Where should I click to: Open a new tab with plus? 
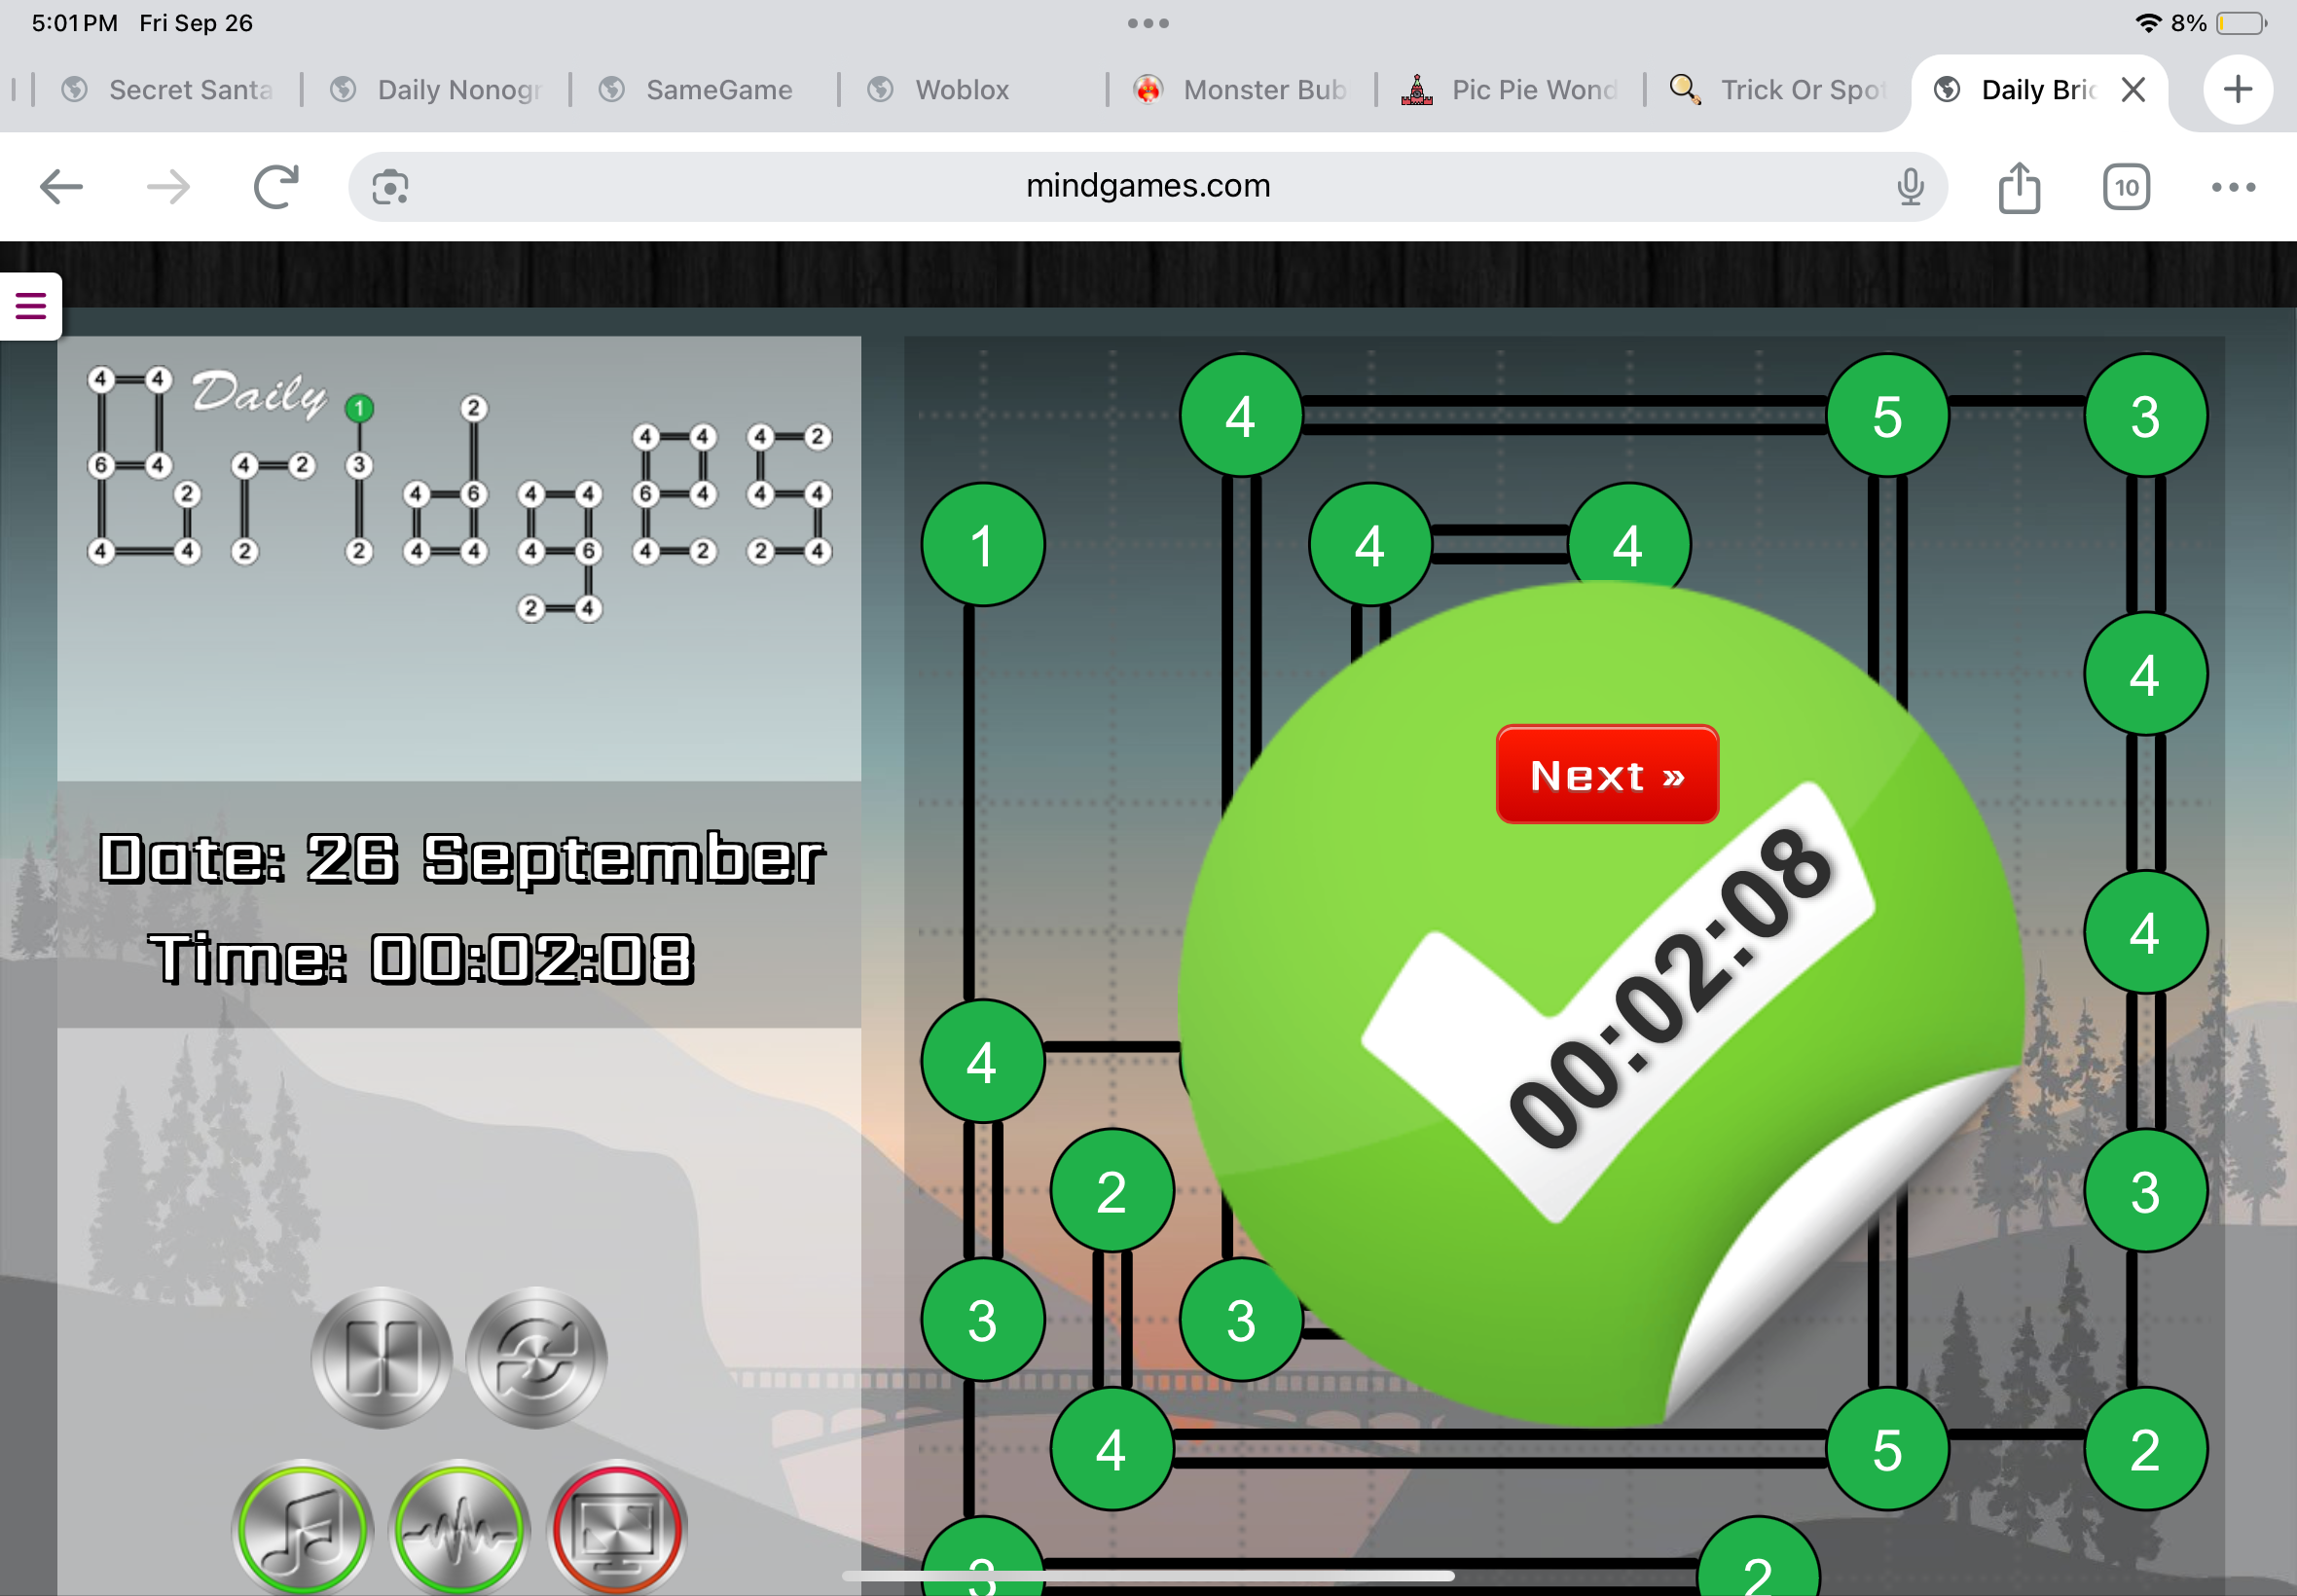2237,90
